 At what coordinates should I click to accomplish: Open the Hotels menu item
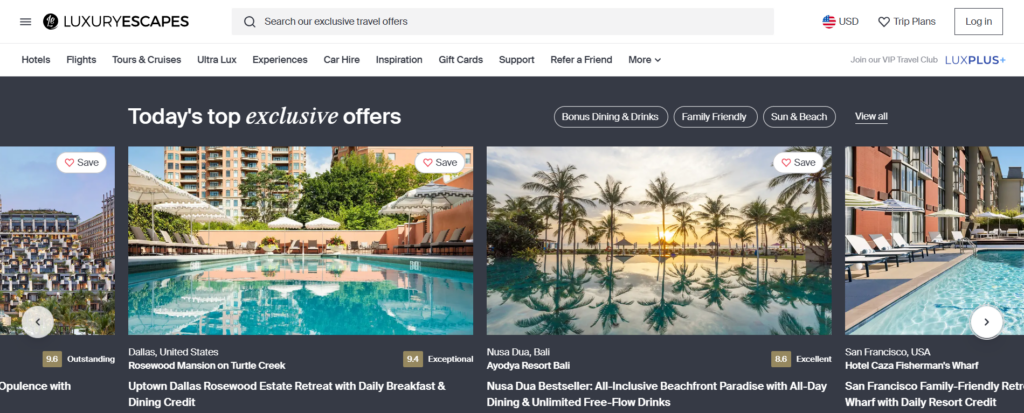(x=36, y=59)
